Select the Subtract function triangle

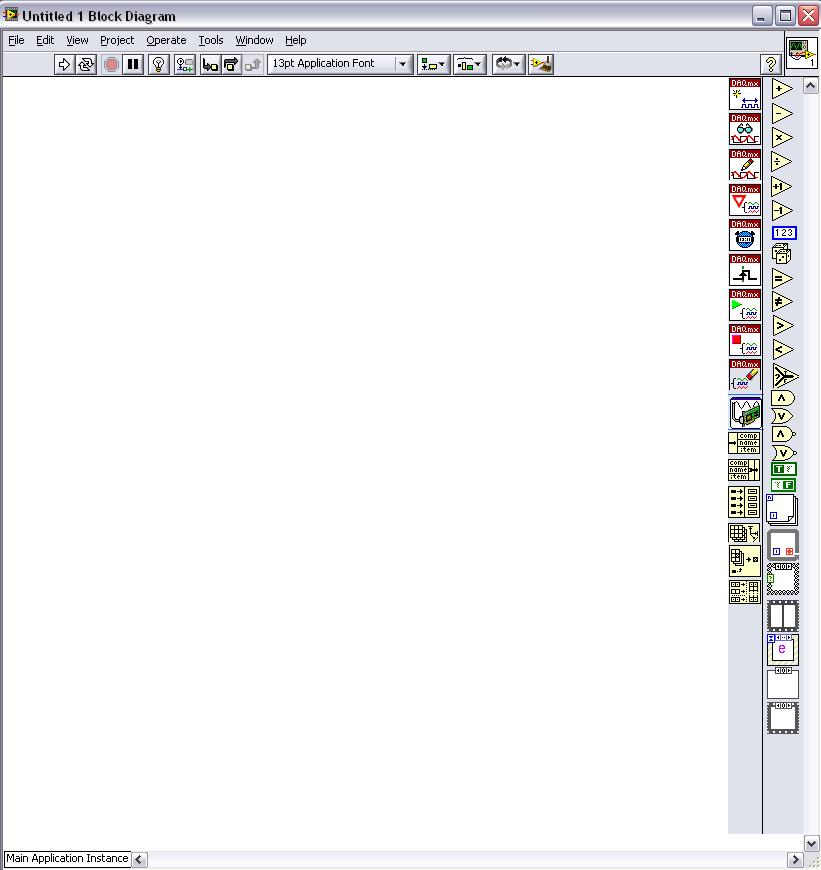(782, 114)
